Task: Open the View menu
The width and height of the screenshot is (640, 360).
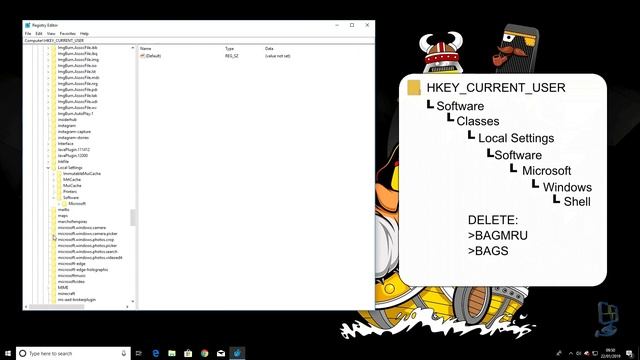Action: tap(51, 33)
